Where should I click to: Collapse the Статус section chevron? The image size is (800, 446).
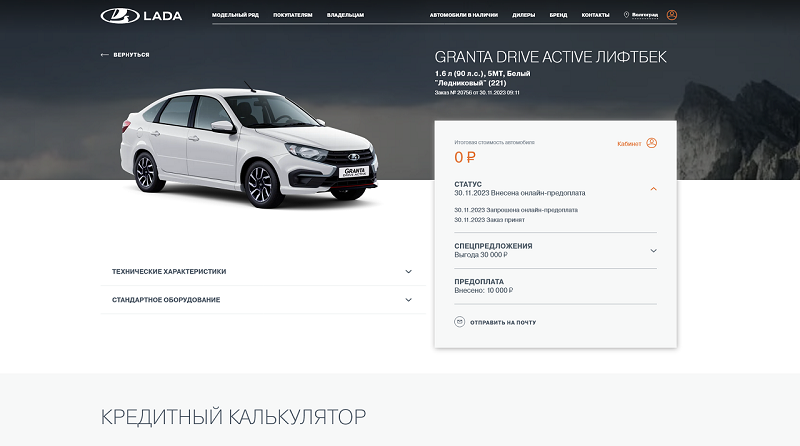[x=653, y=189]
